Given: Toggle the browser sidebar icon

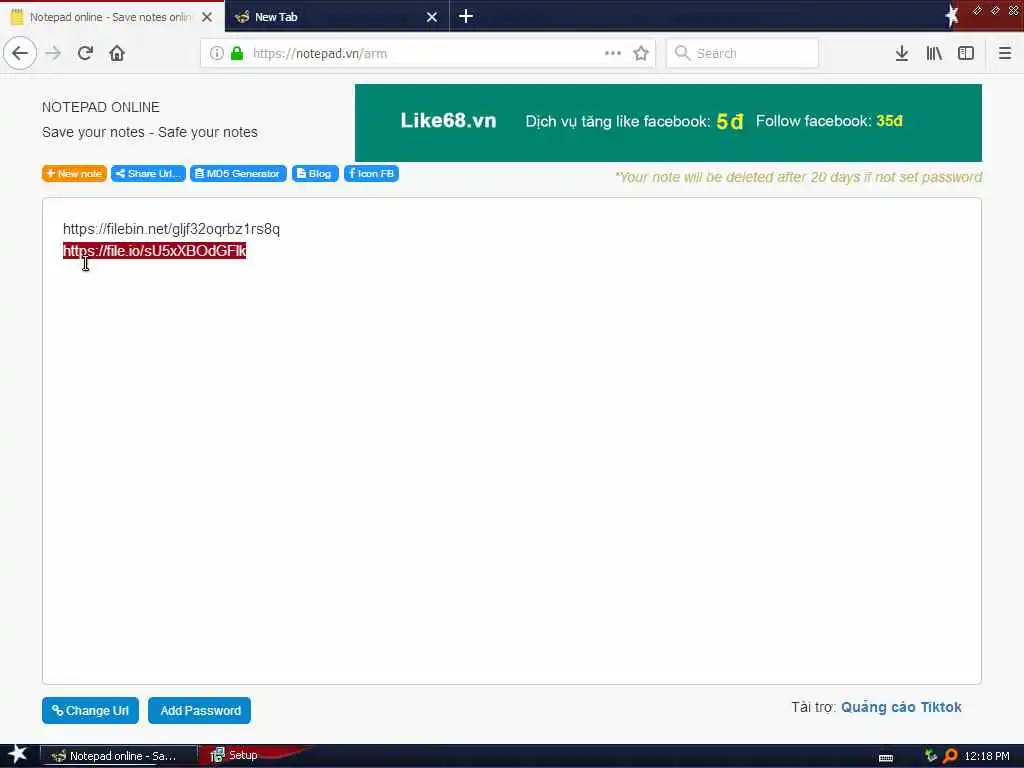Looking at the screenshot, I should (966, 53).
